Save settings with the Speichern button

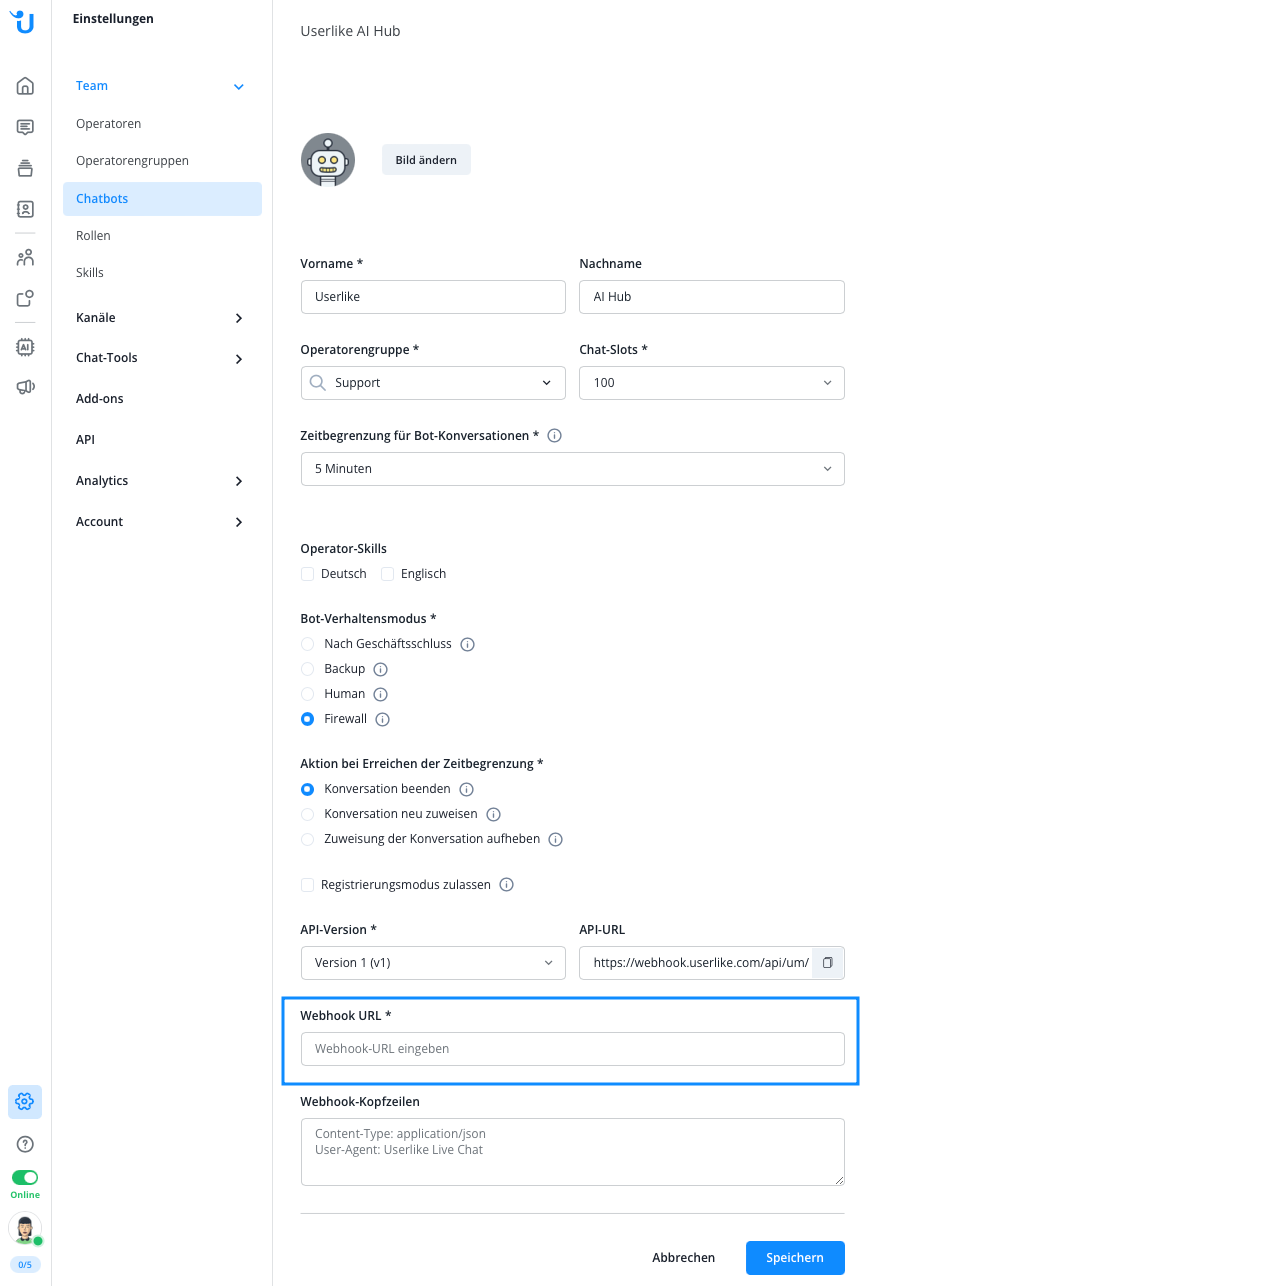click(795, 1258)
